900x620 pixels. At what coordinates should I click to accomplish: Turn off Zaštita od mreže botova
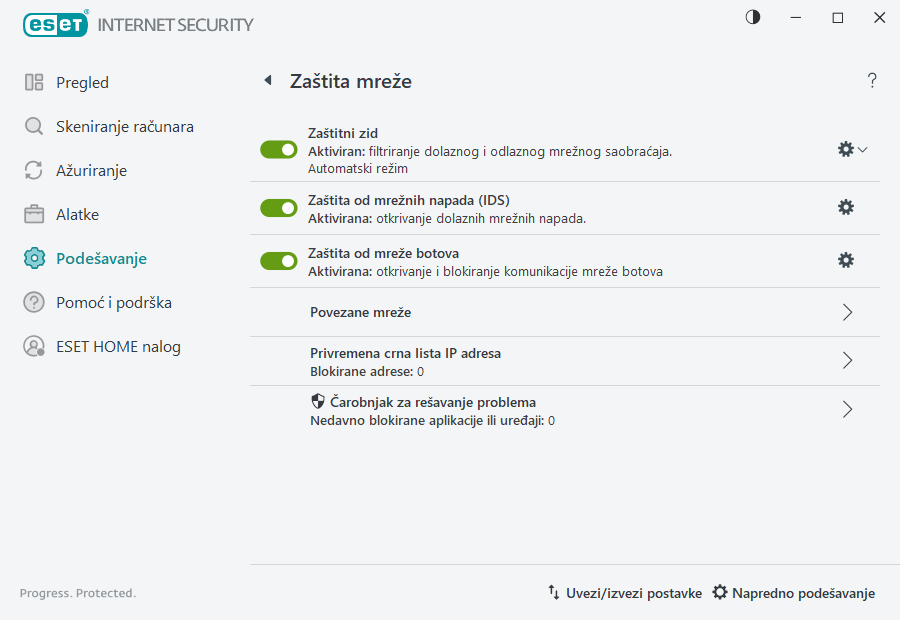(278, 259)
